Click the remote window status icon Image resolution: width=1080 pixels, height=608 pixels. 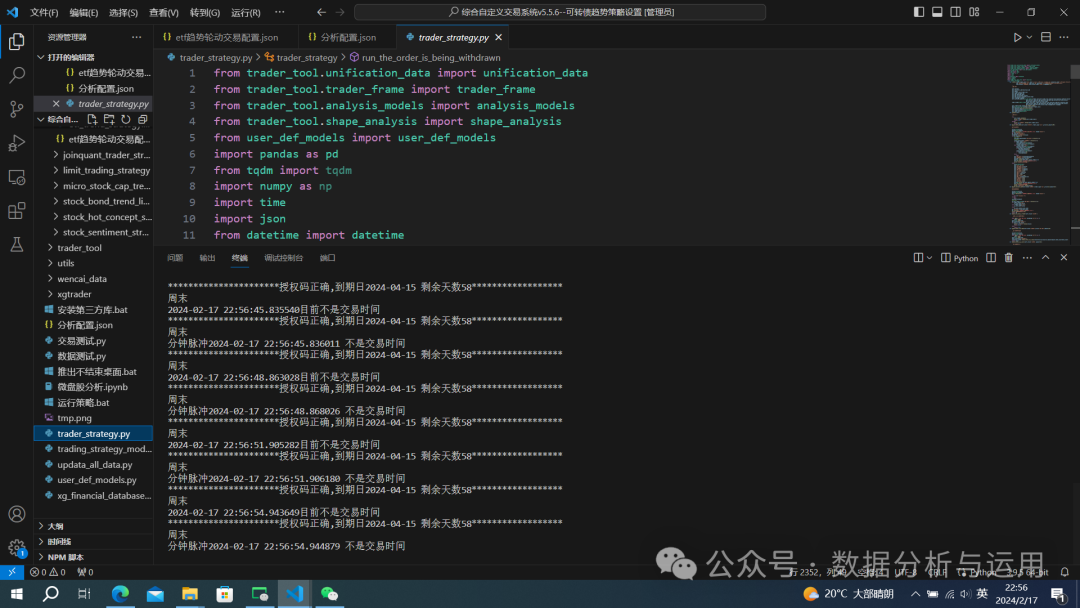pyautogui.click(x=12, y=572)
